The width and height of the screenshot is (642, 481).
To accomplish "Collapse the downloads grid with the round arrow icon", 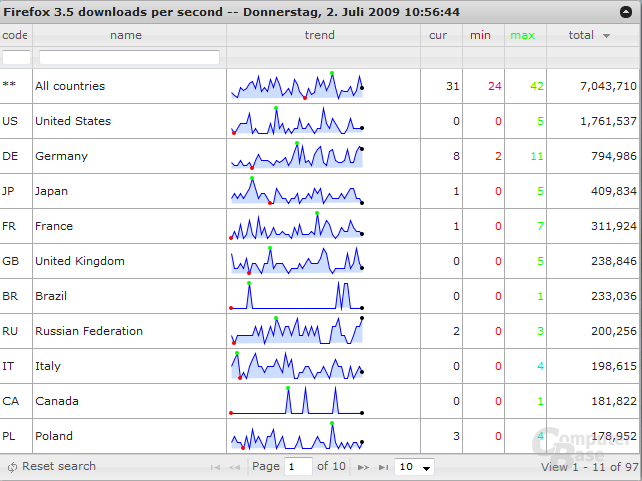I will (626, 12).
